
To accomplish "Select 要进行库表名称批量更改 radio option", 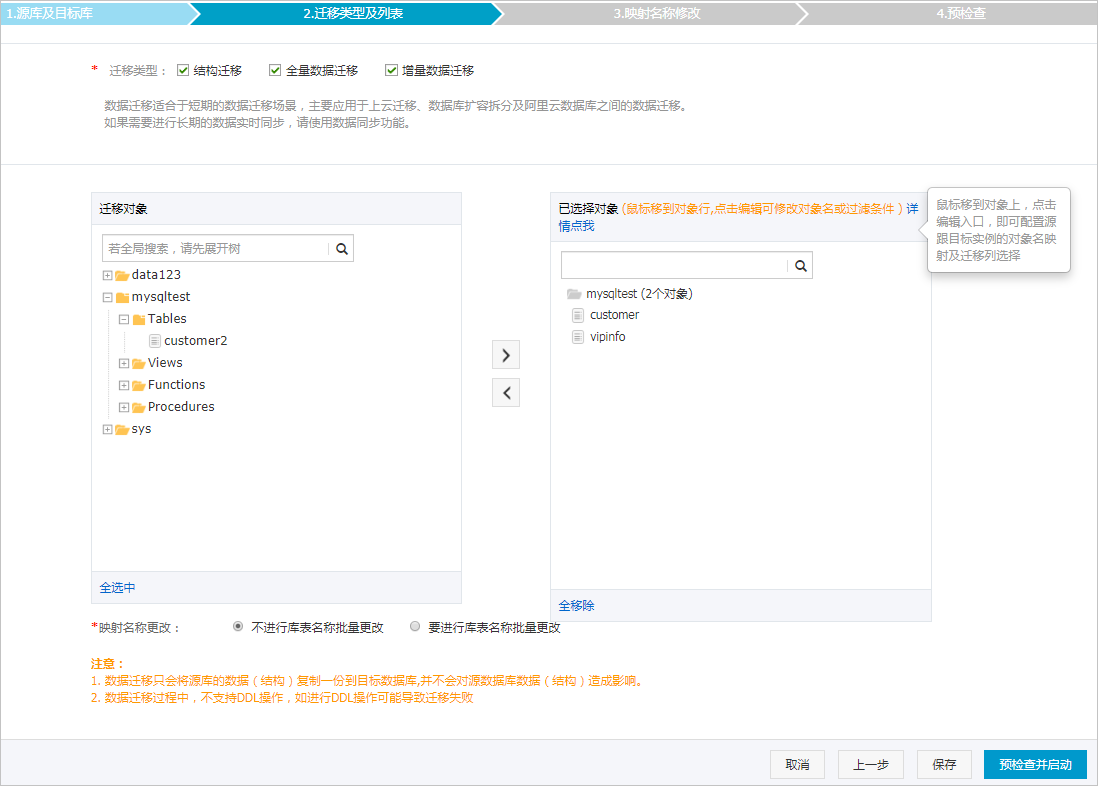I will pos(415,627).
